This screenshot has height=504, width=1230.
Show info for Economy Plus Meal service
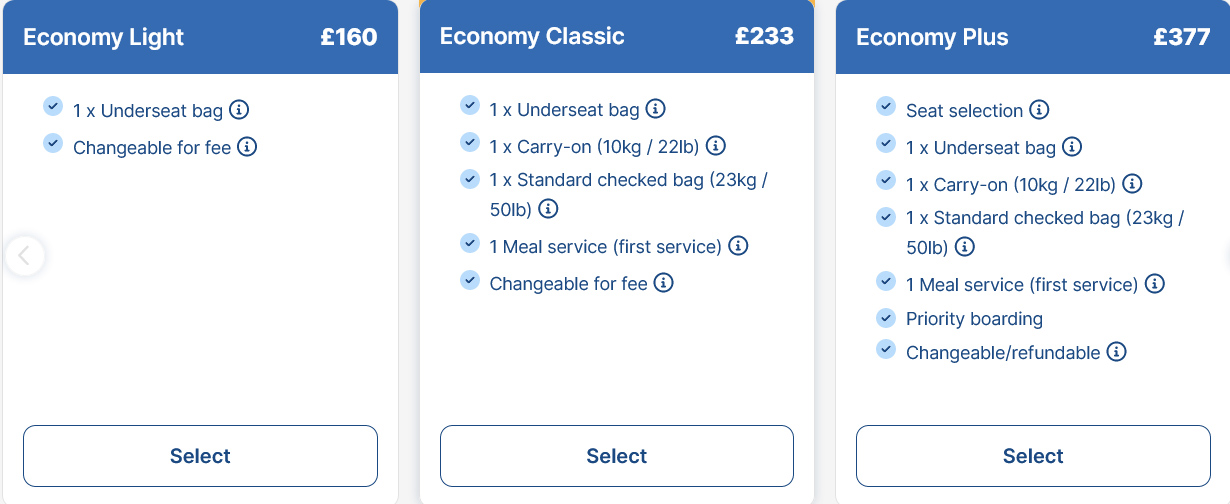[1155, 284]
